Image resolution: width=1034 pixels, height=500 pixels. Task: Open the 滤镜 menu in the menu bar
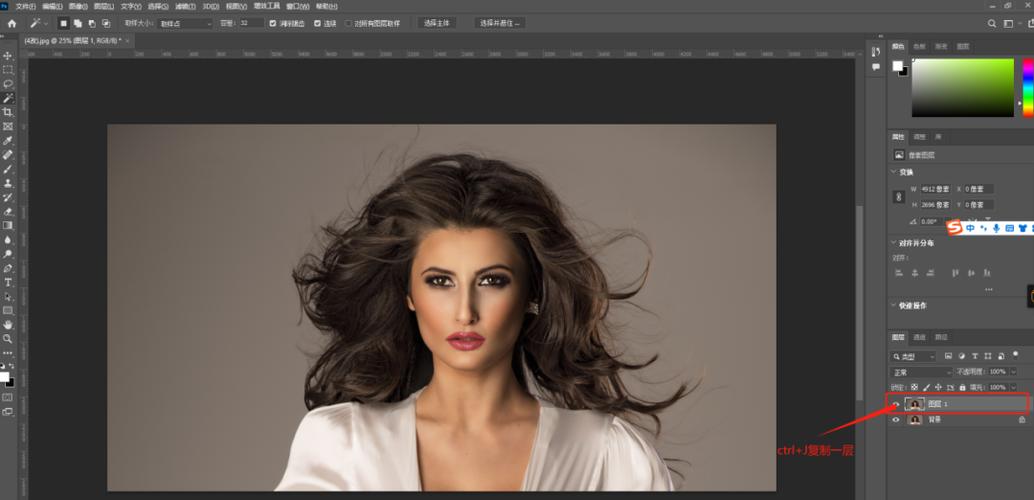point(182,6)
